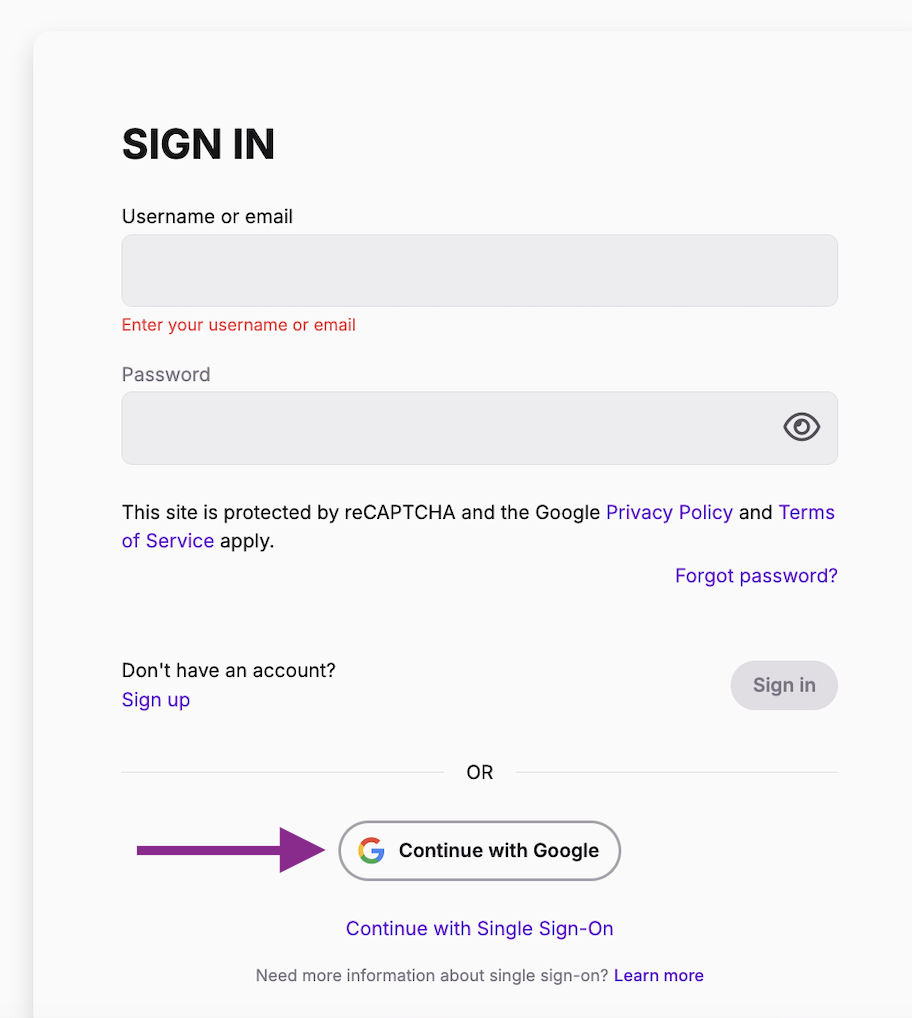Viewport: 912px width, 1018px height.
Task: Click the Username or email label
Action: coord(207,216)
